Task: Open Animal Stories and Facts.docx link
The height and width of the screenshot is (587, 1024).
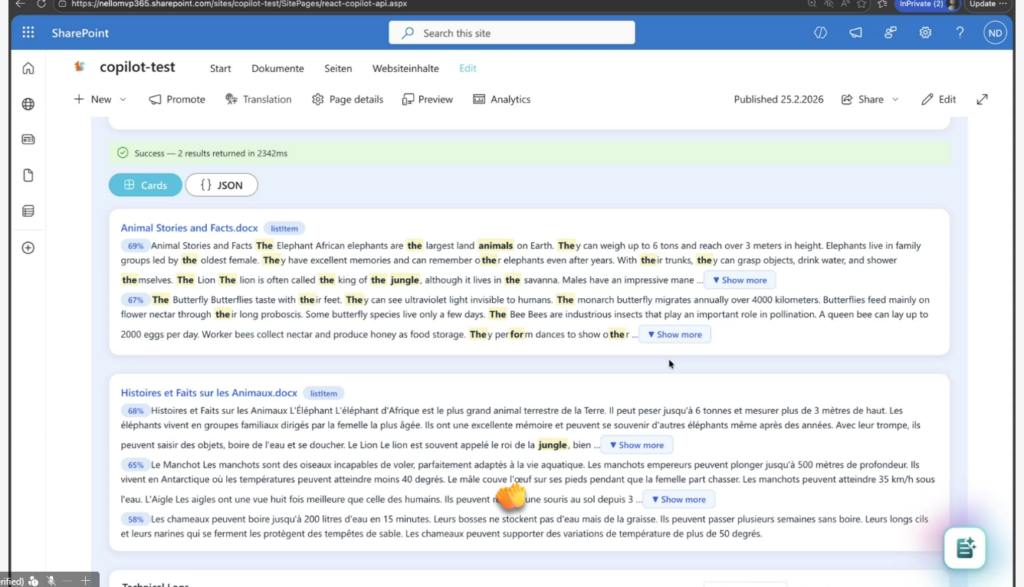Action: tap(189, 228)
